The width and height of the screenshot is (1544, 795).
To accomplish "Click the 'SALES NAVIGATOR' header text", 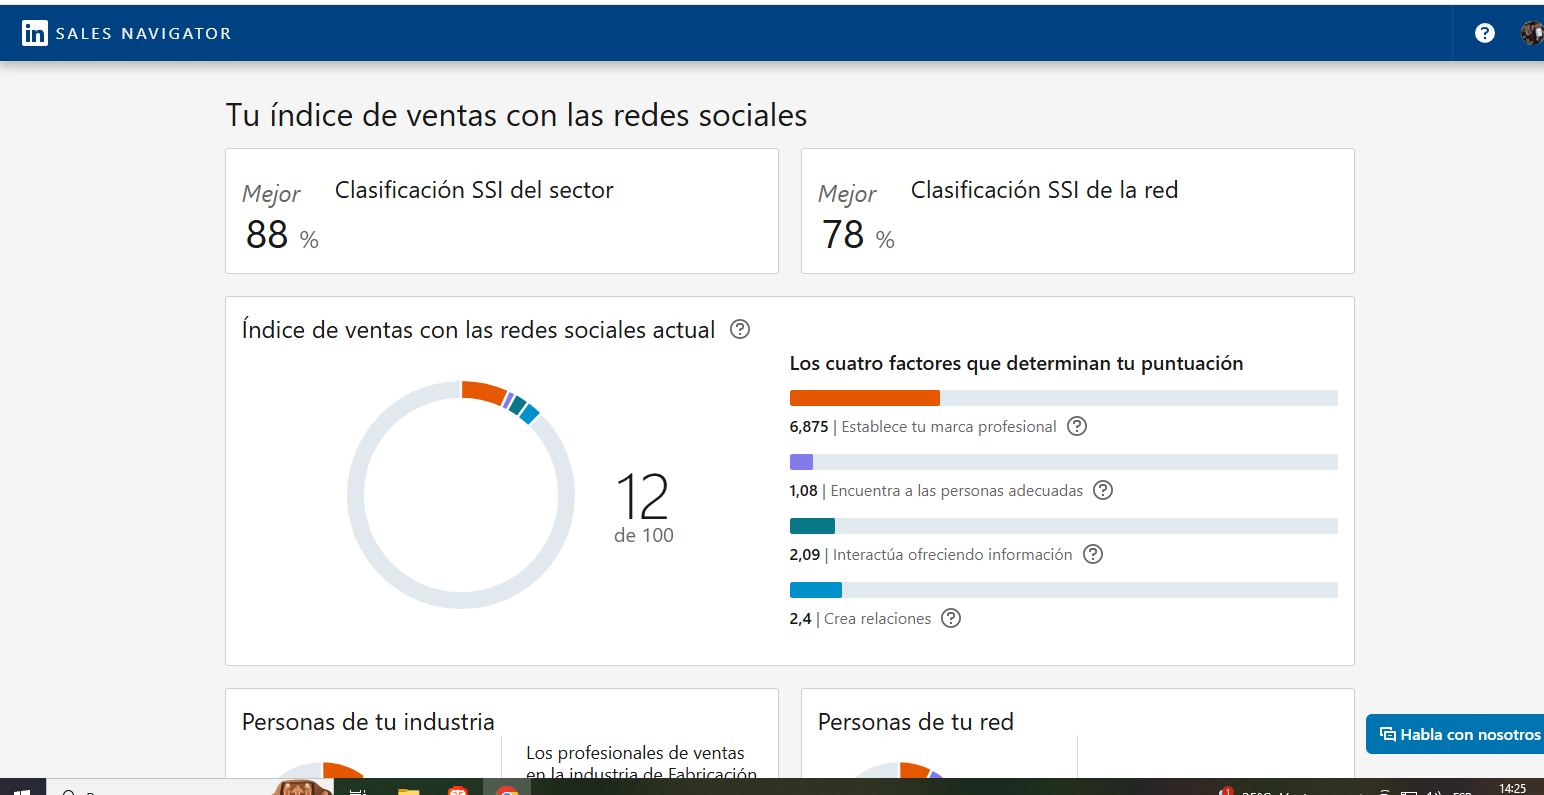I will point(143,34).
